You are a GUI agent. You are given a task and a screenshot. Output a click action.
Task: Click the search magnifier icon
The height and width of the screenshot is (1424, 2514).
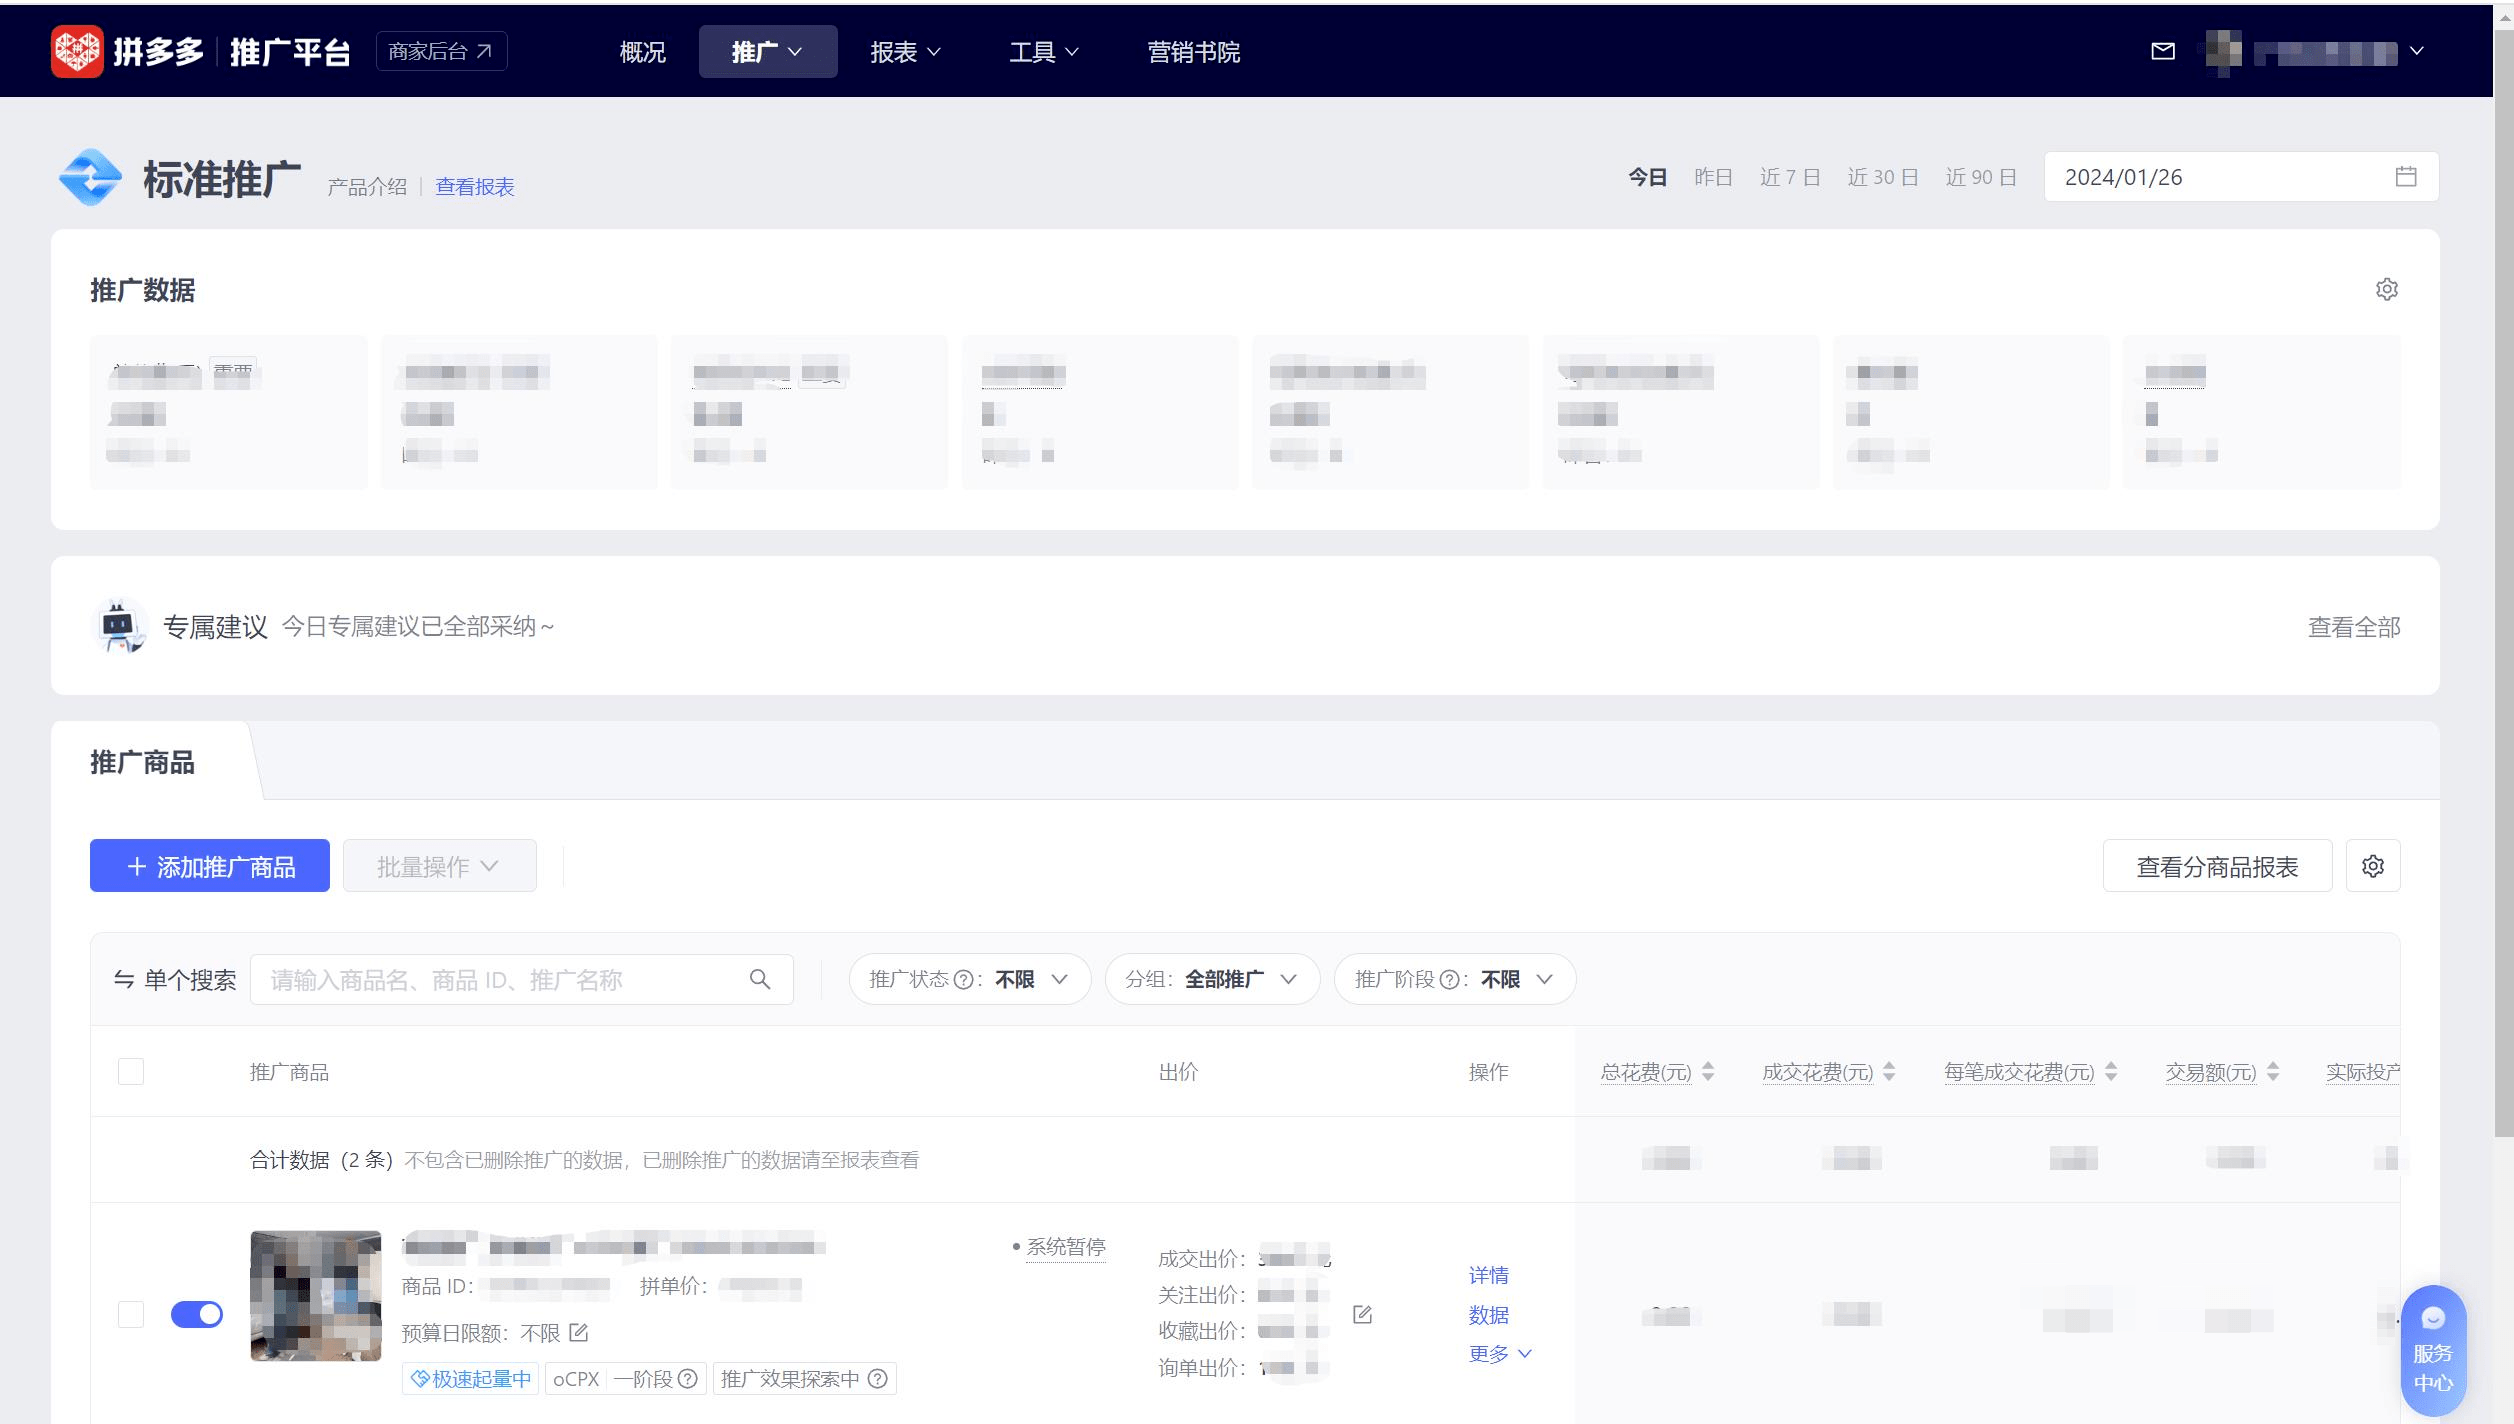coord(760,979)
